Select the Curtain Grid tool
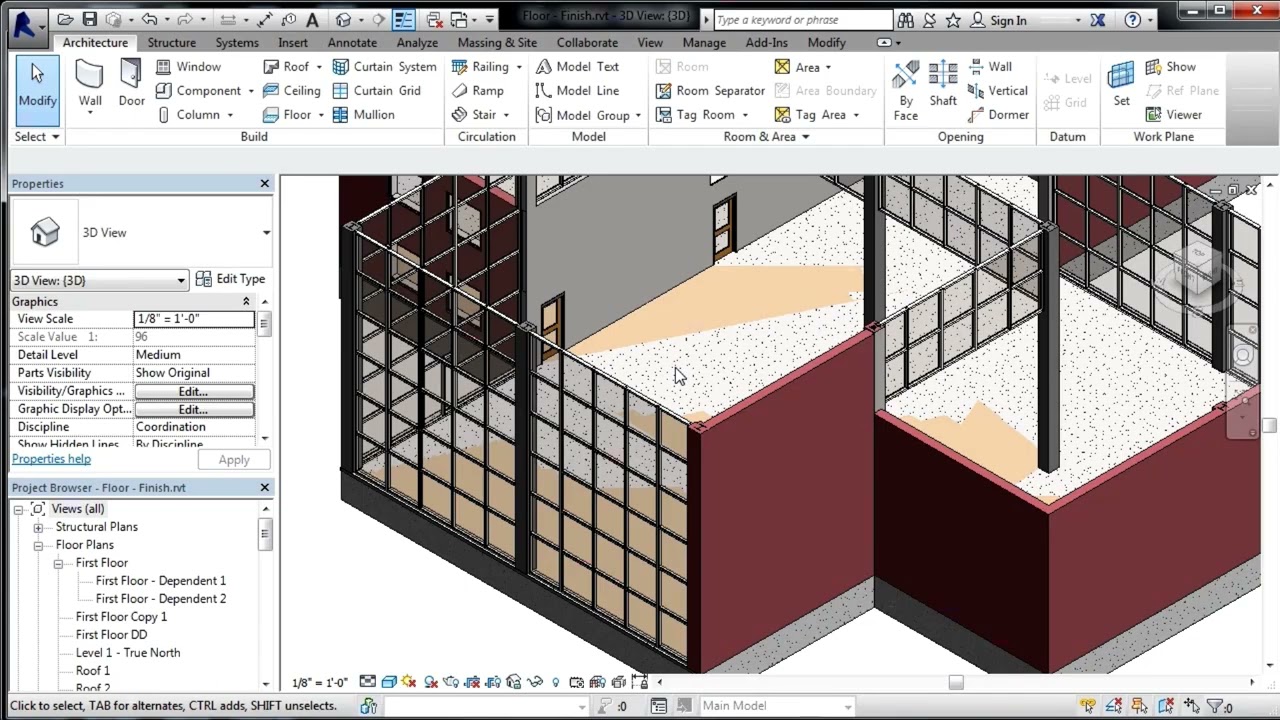 click(x=376, y=91)
